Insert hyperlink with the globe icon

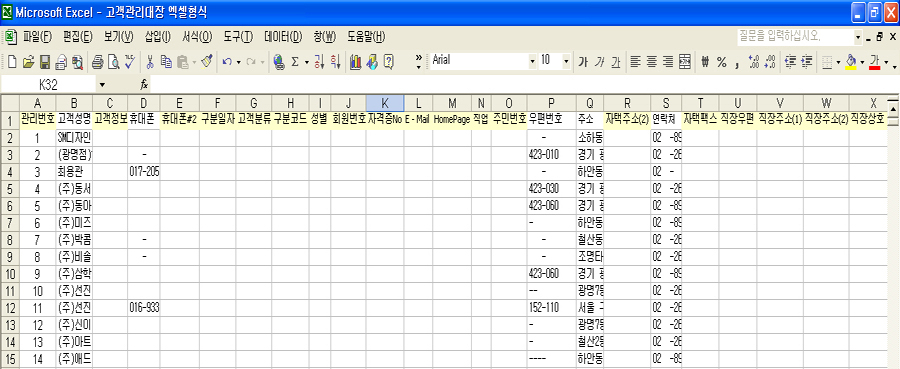tap(279, 61)
